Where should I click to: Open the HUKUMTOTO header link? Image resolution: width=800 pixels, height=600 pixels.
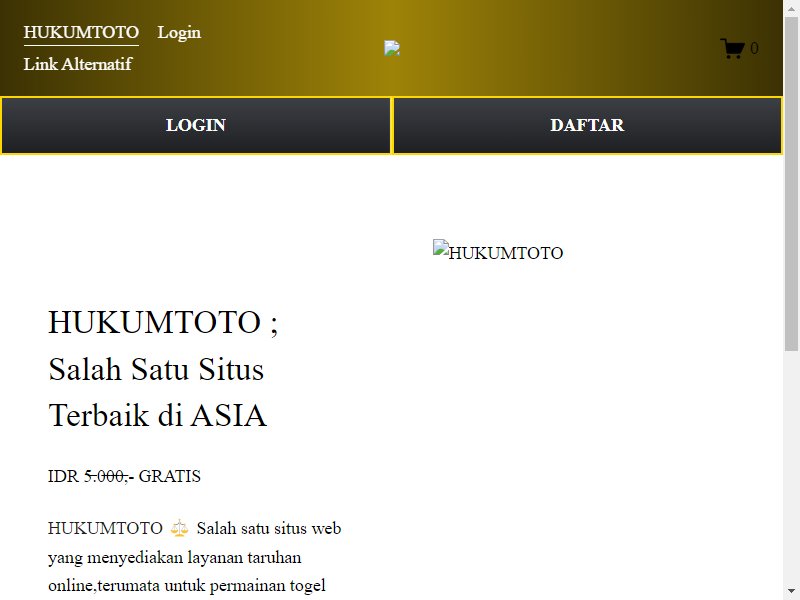pyautogui.click(x=81, y=33)
